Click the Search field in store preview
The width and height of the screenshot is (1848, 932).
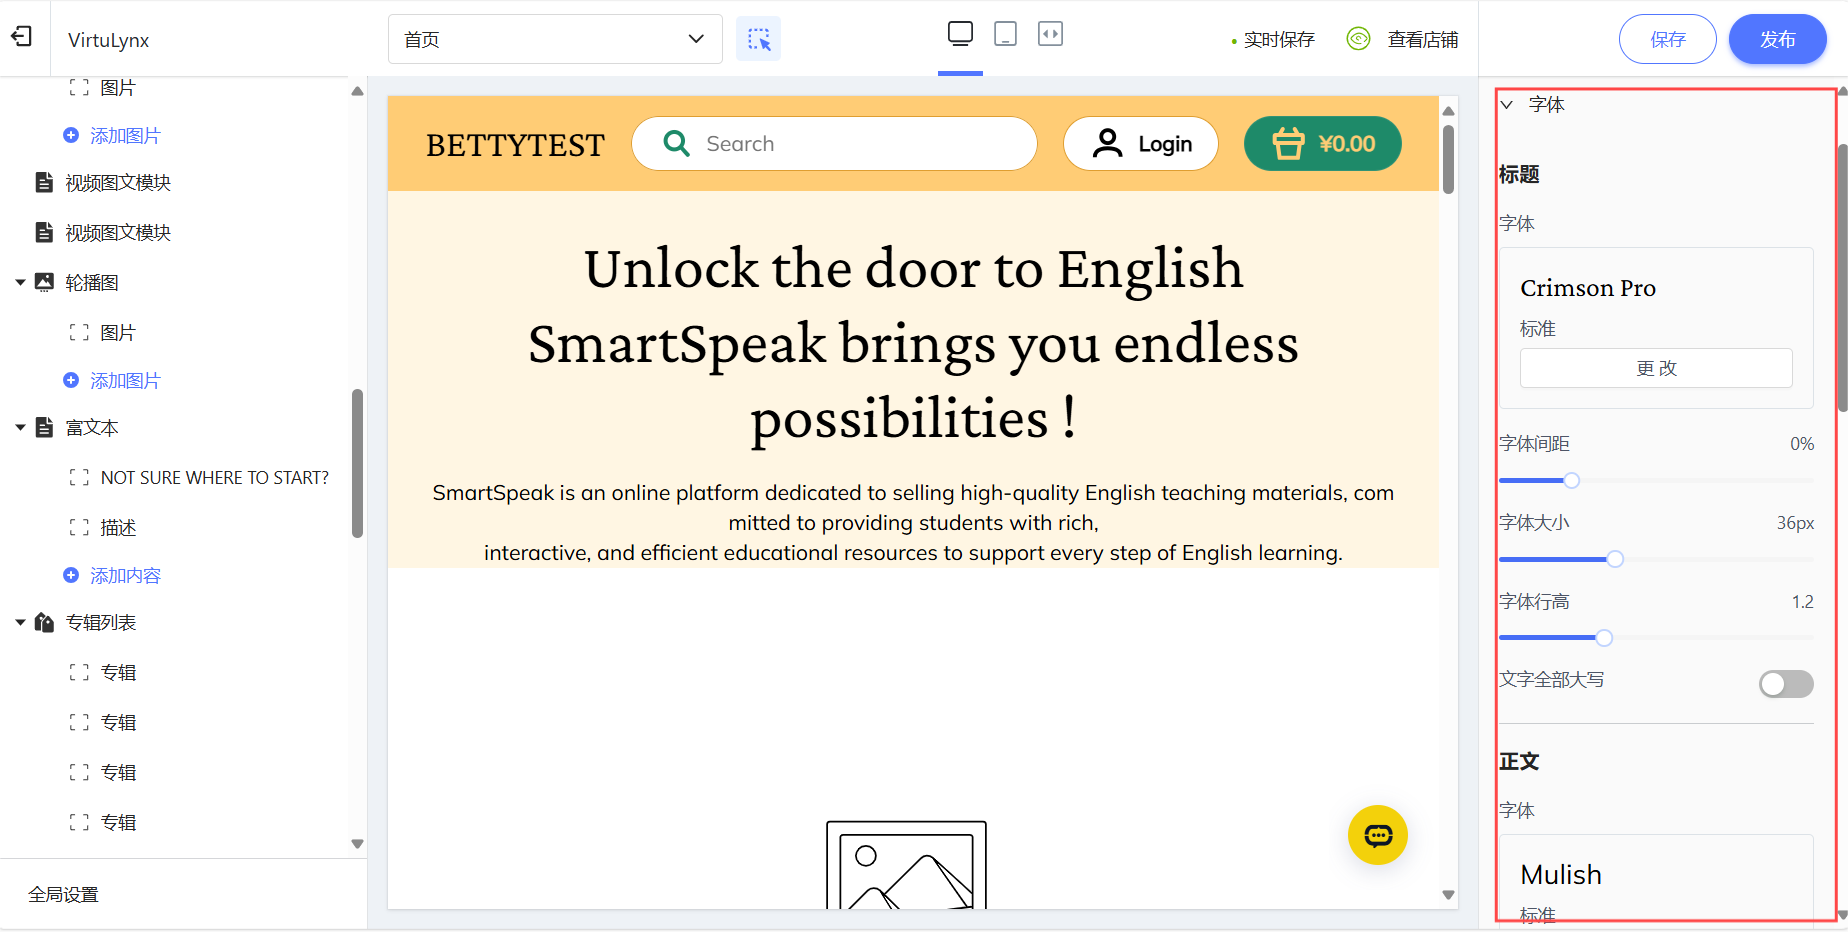[x=834, y=144]
